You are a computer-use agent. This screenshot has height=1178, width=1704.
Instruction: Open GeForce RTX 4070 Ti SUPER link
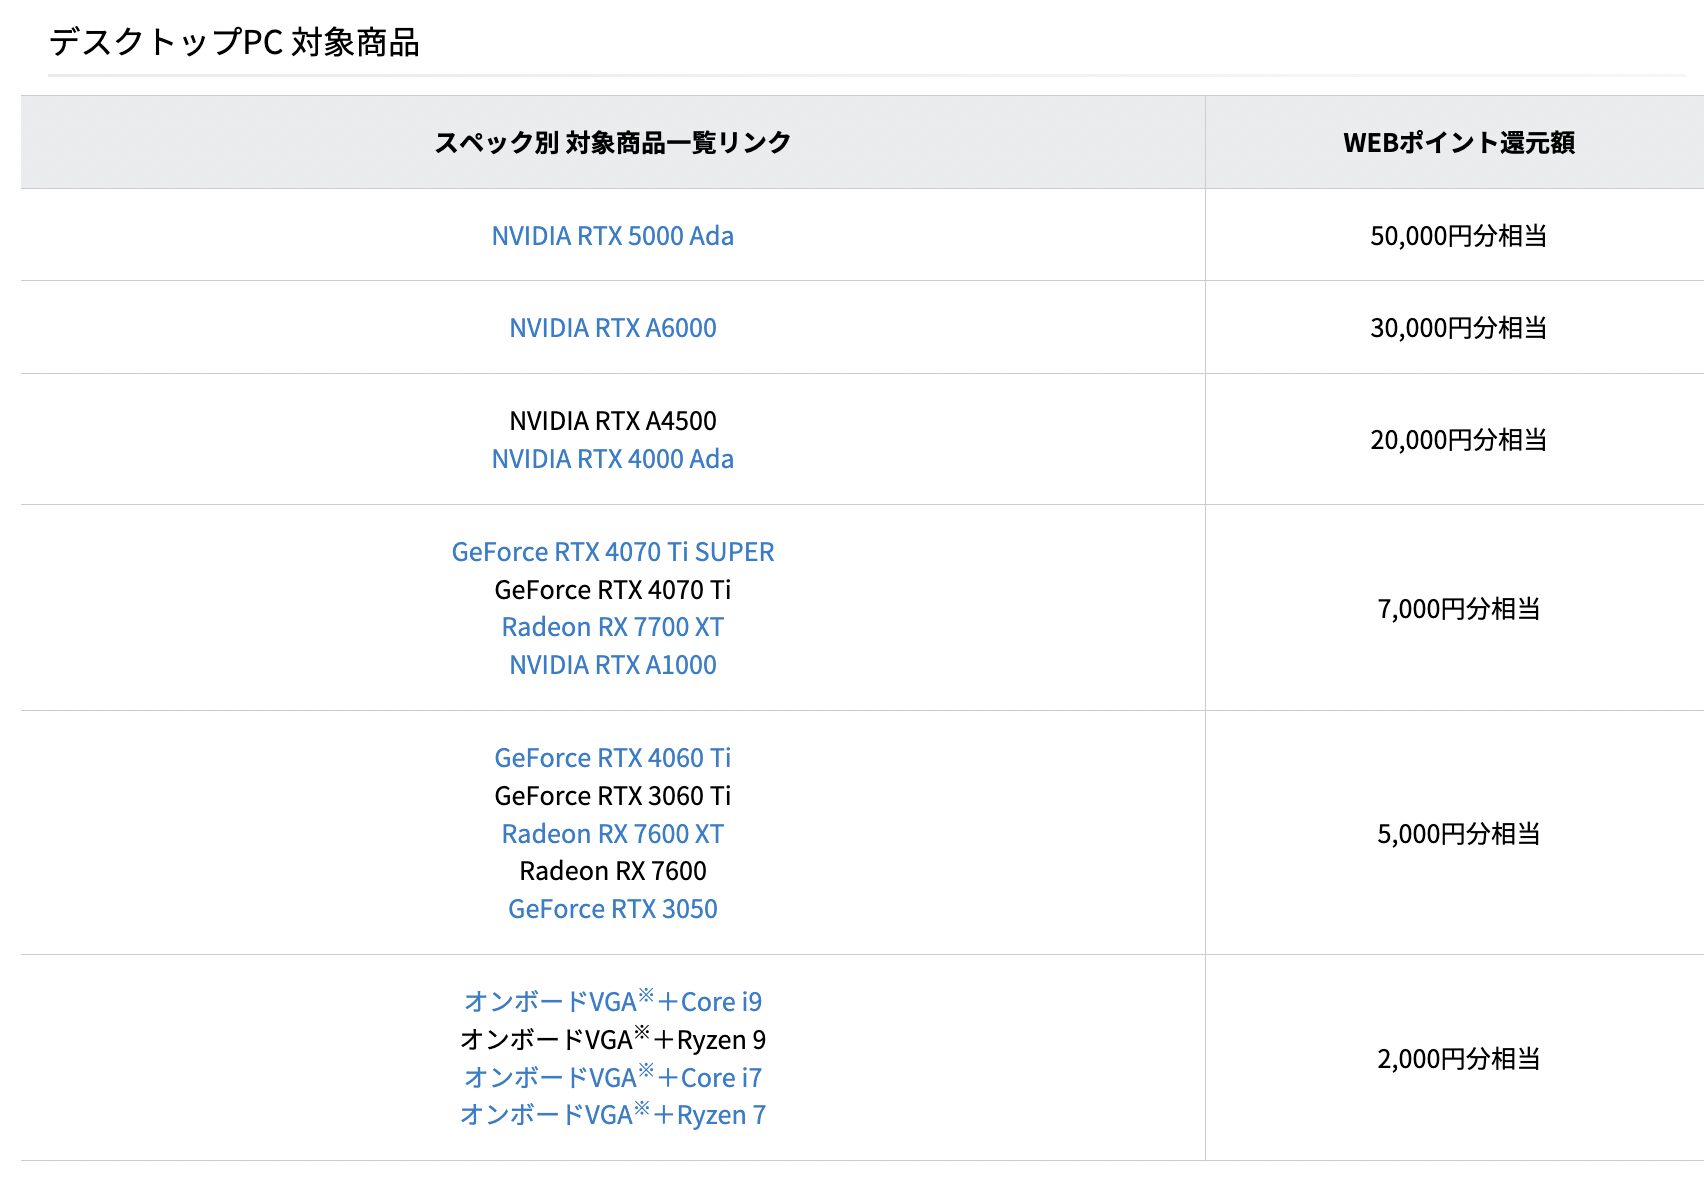(612, 552)
